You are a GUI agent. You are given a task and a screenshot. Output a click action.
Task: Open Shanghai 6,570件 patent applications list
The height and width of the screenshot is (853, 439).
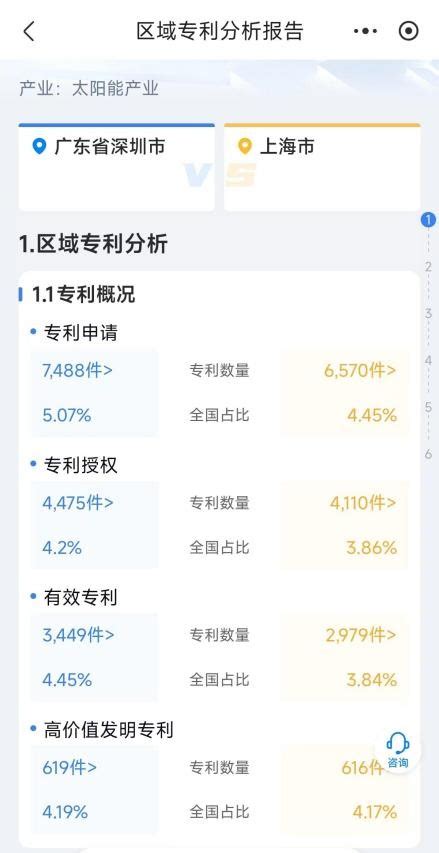[360, 370]
